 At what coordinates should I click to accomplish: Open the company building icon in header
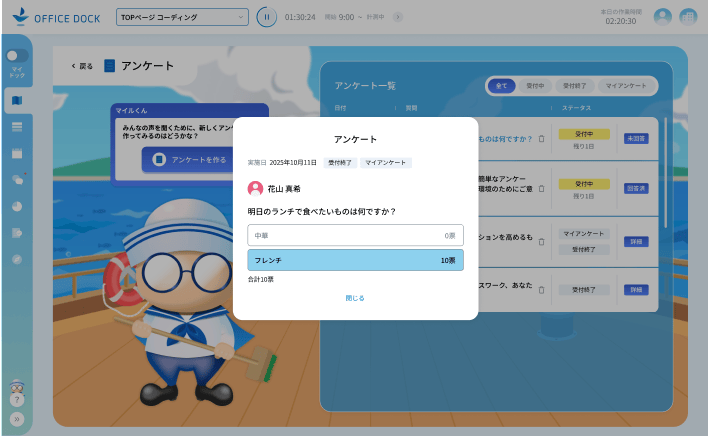tap(688, 17)
